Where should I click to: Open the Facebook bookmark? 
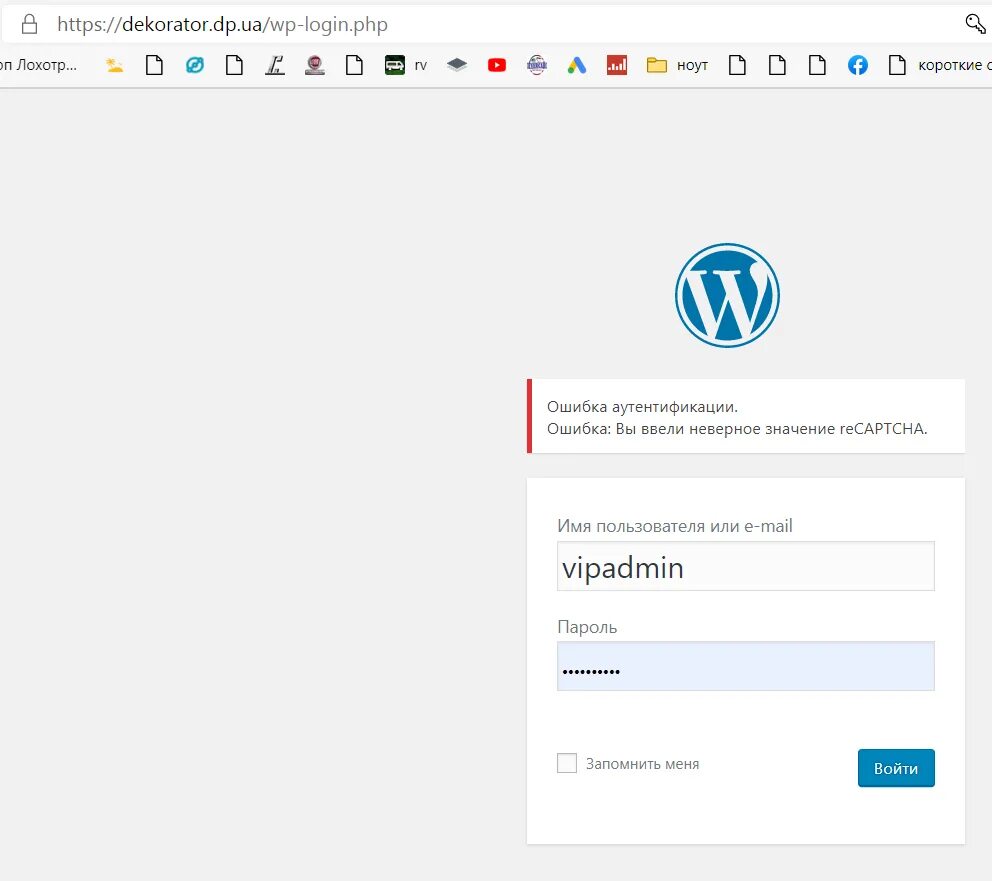(857, 65)
